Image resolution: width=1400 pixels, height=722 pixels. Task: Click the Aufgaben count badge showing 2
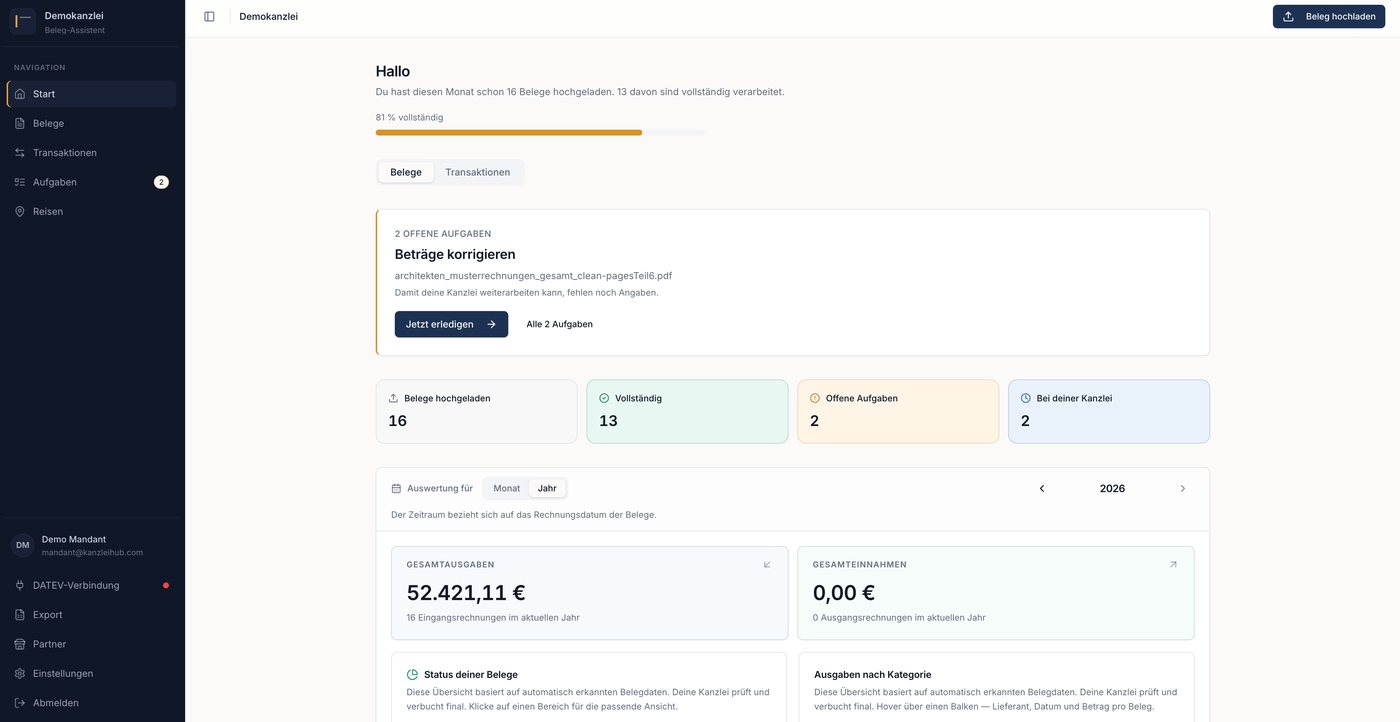tap(161, 182)
